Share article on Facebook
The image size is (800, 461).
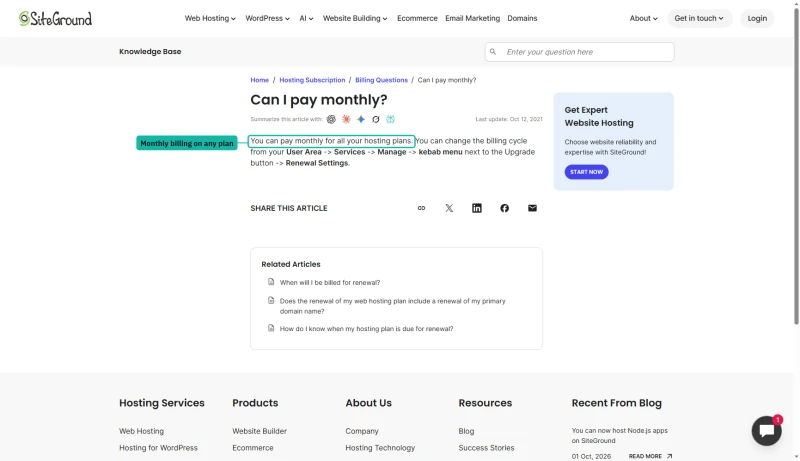tap(505, 208)
